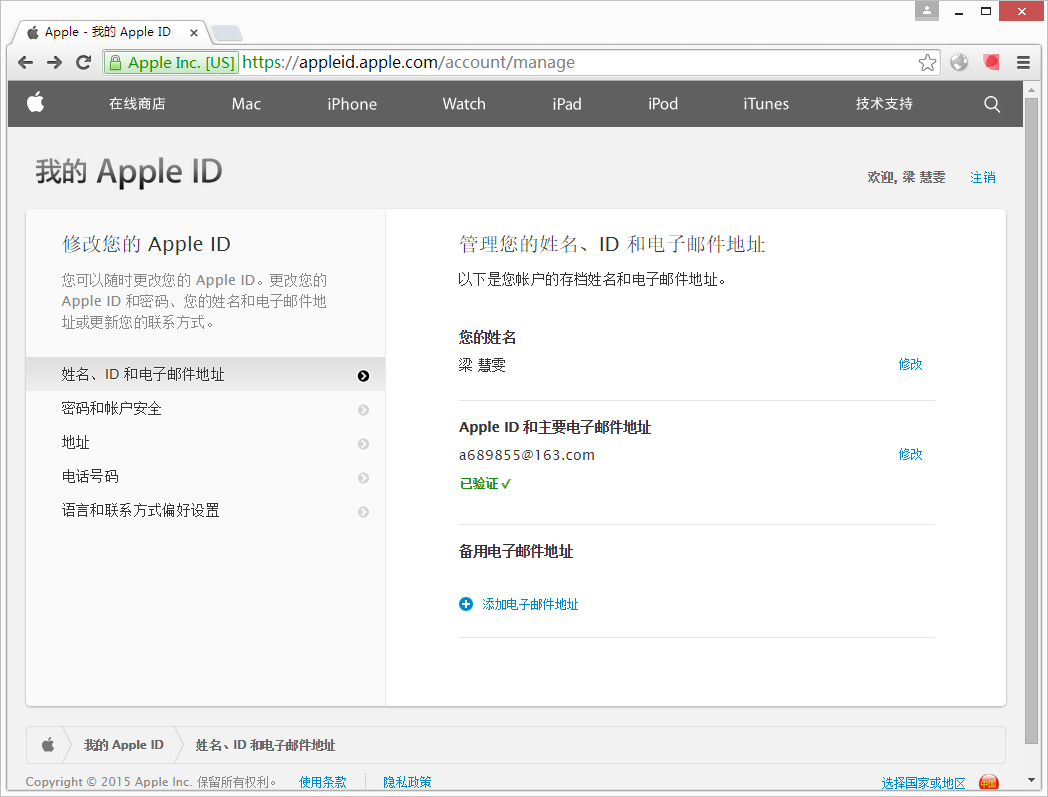
Task: Click scrollbar down arrow
Action: [1031, 780]
